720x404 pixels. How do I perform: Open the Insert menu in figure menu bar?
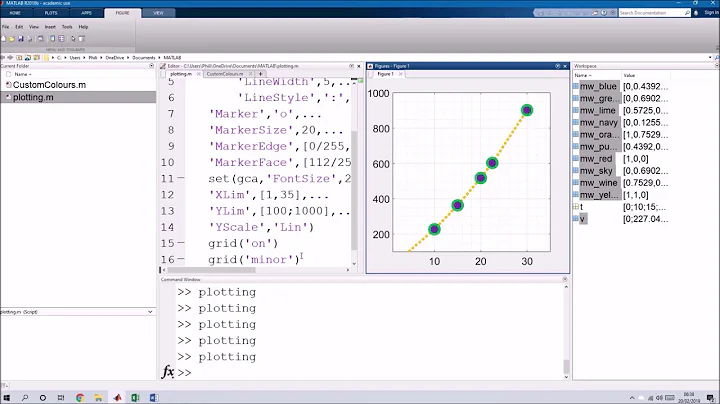pyautogui.click(x=50, y=27)
